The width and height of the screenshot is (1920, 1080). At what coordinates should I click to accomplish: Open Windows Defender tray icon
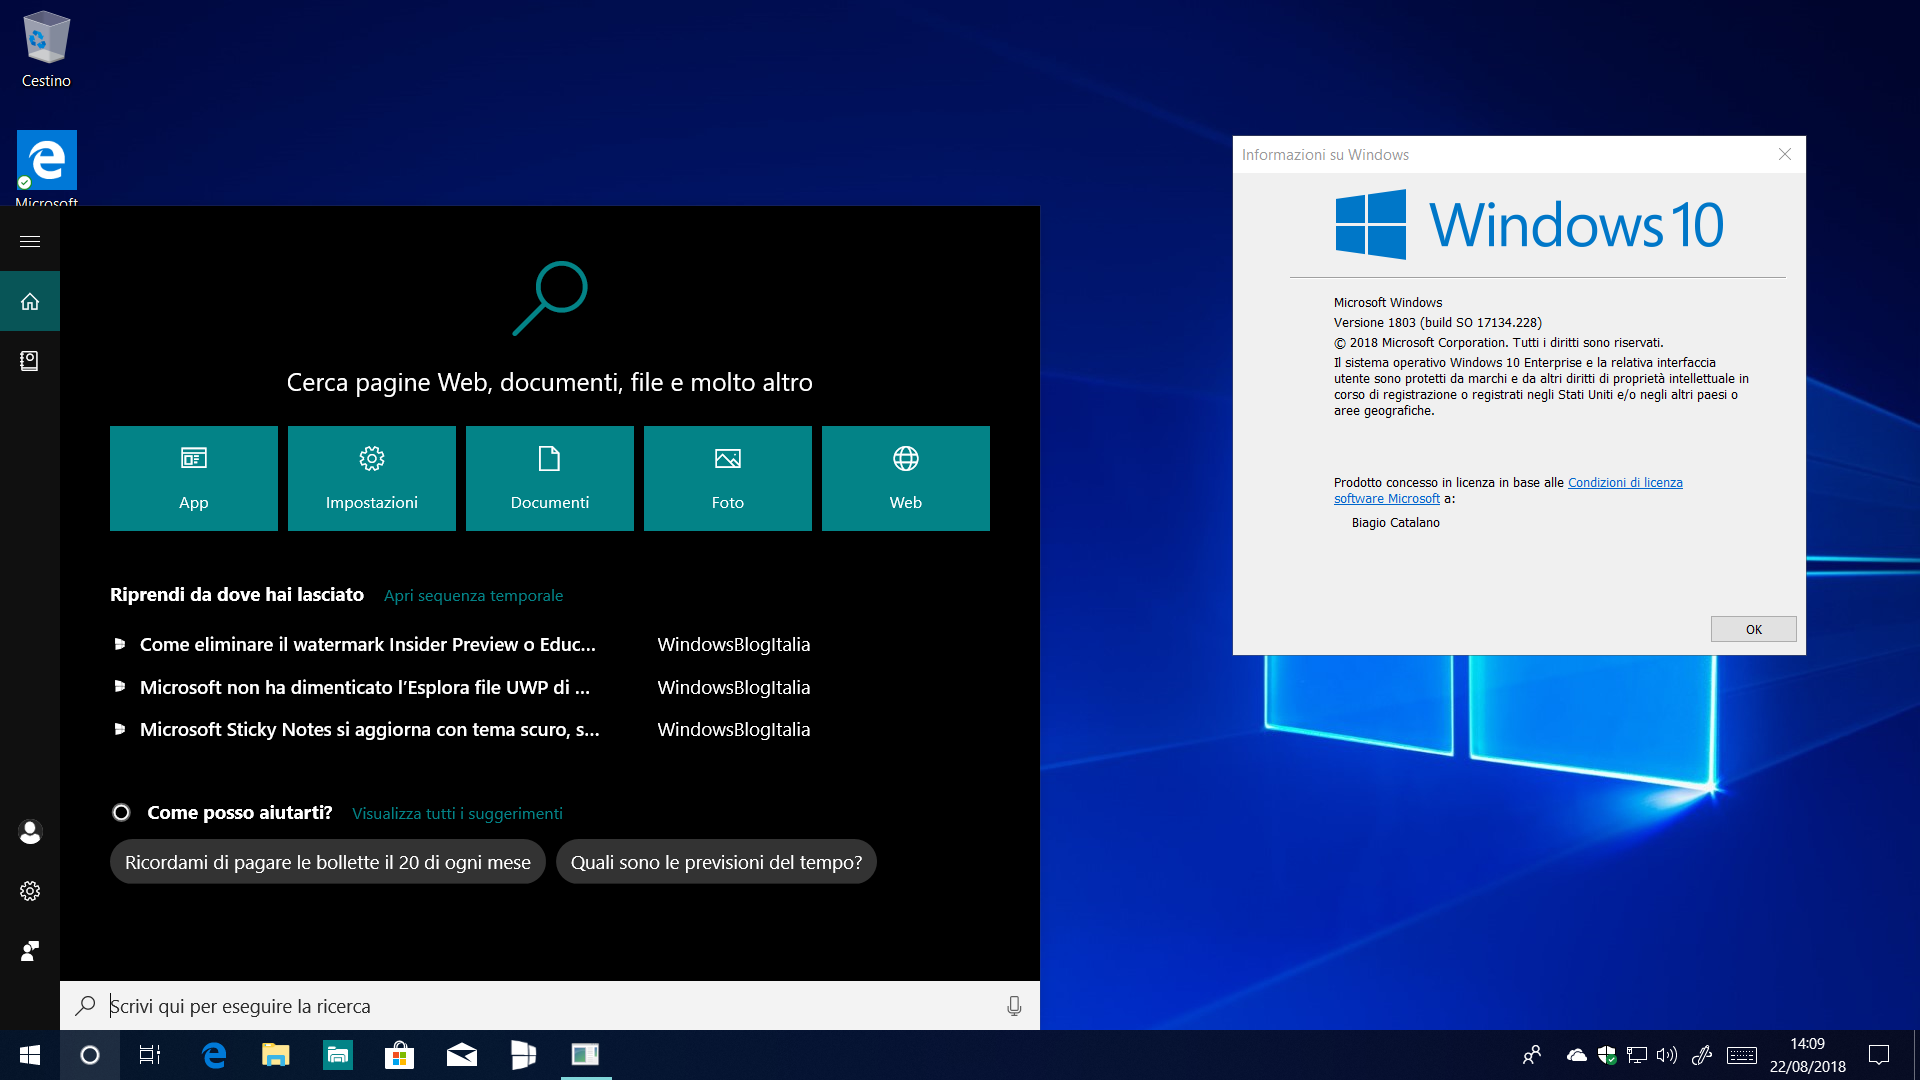pos(1607,1055)
